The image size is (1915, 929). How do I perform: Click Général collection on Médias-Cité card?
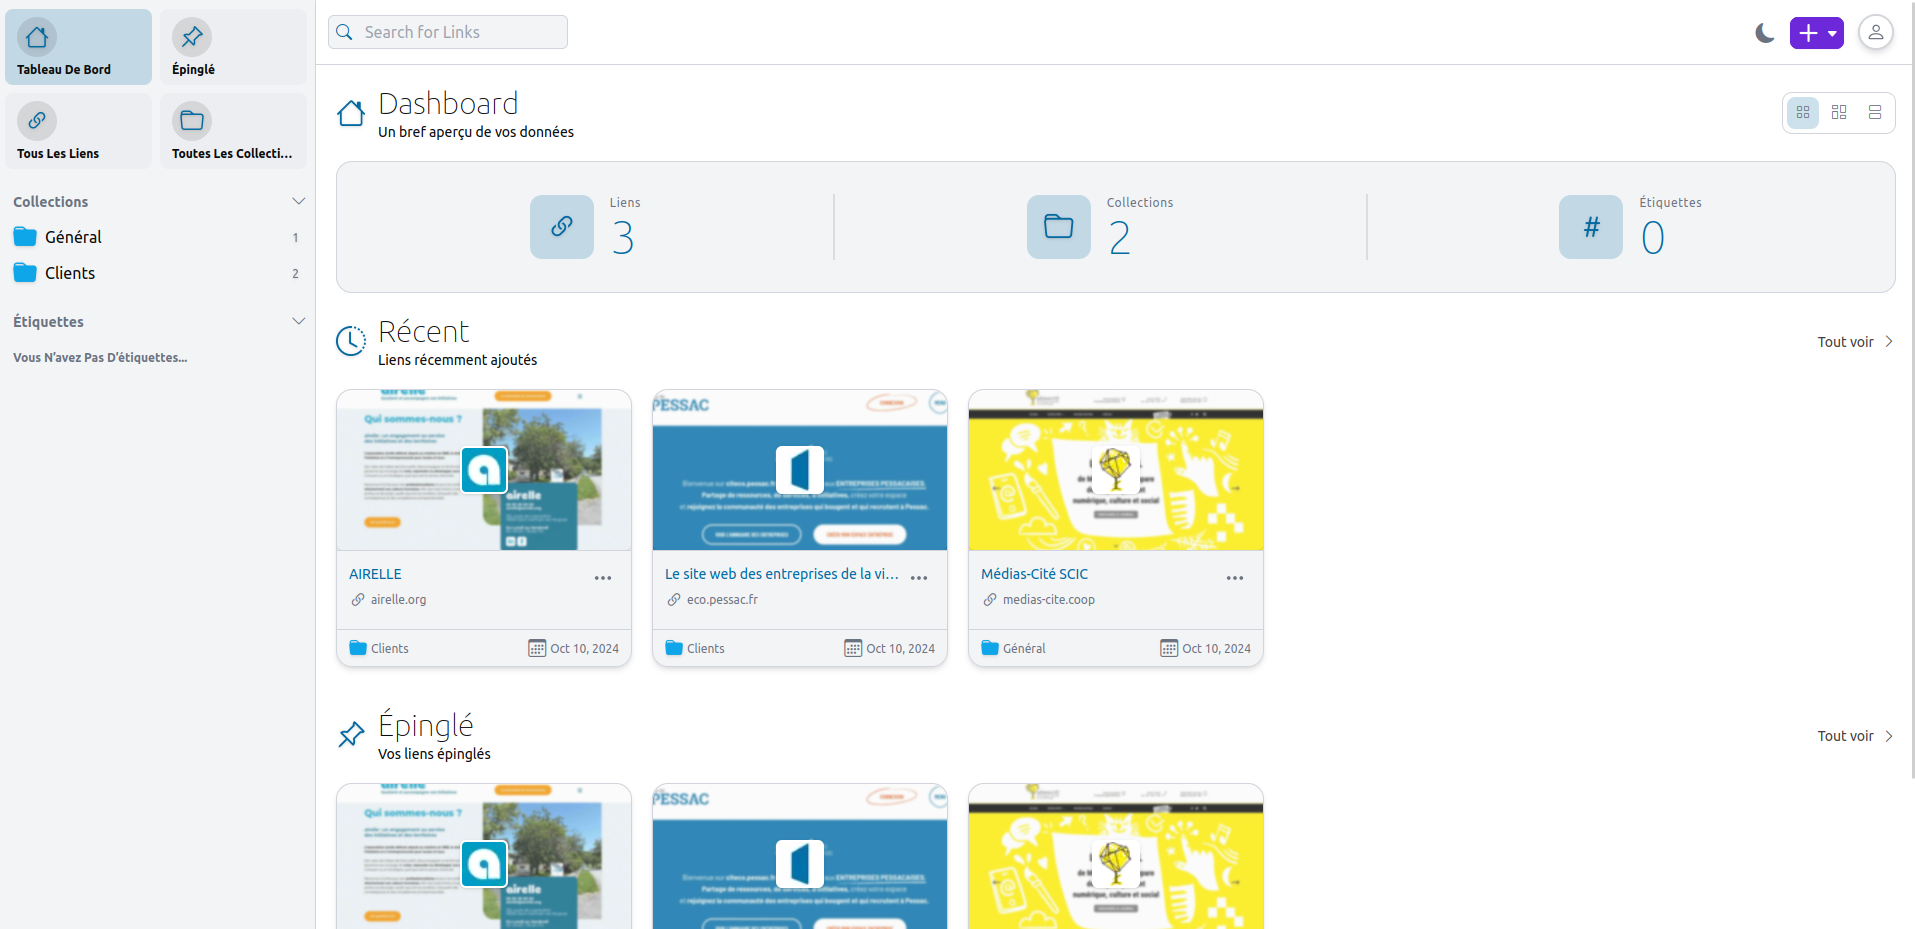pos(1013,648)
